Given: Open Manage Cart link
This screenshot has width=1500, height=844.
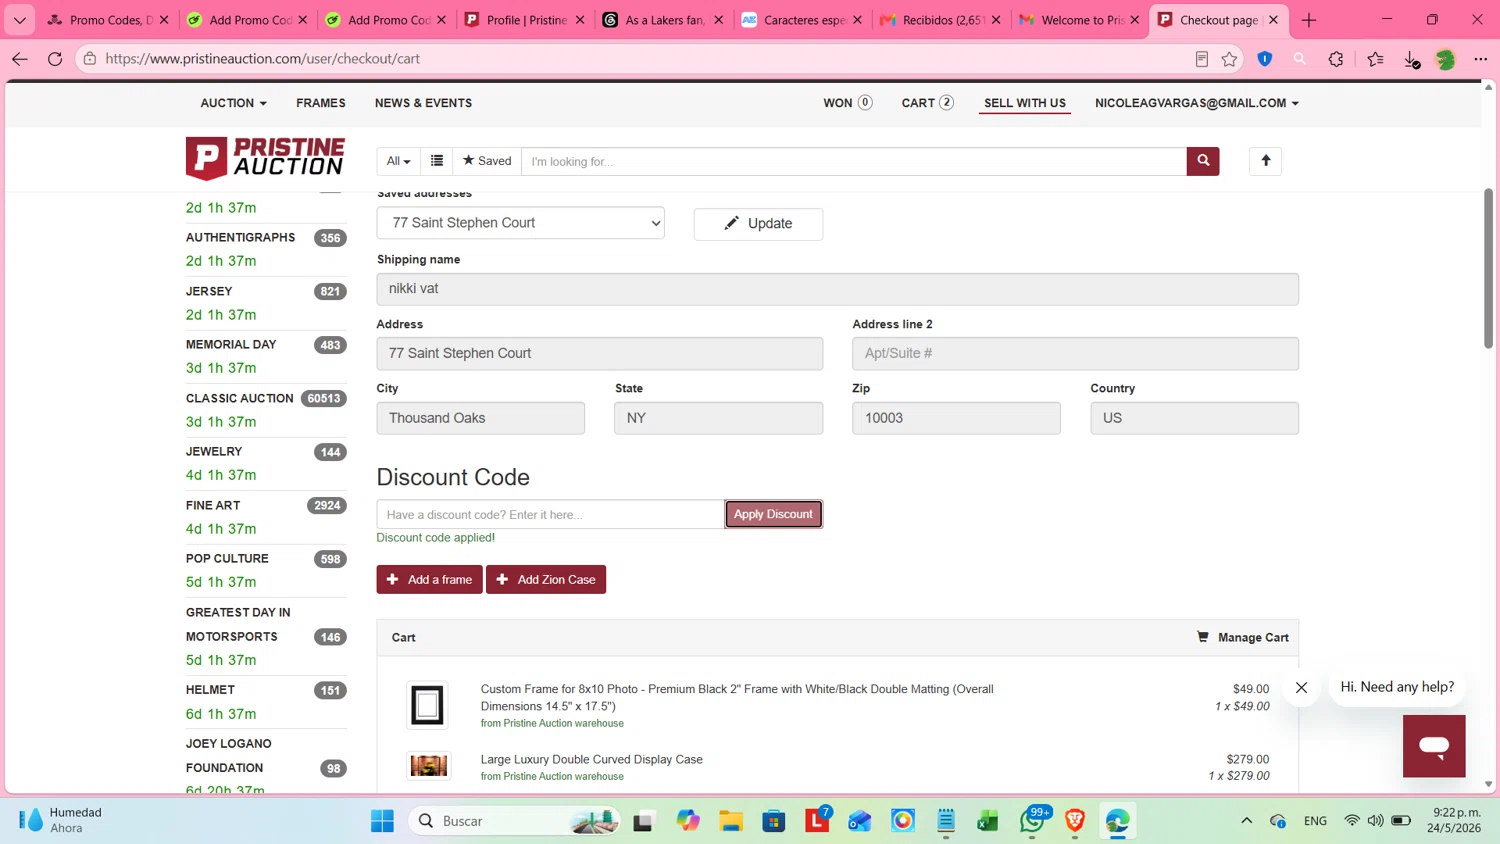Looking at the screenshot, I should click(1243, 637).
